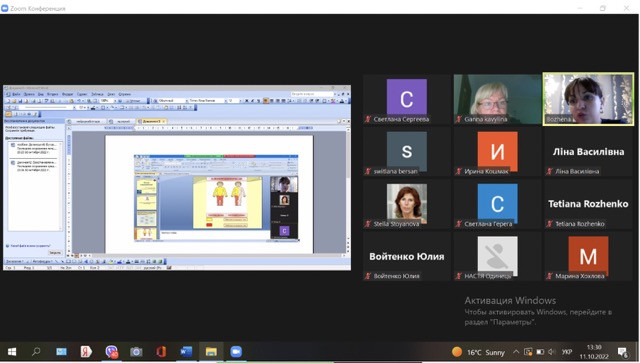Click the Марина Хохлова name label
The width and height of the screenshot is (640, 363).
coord(580,276)
